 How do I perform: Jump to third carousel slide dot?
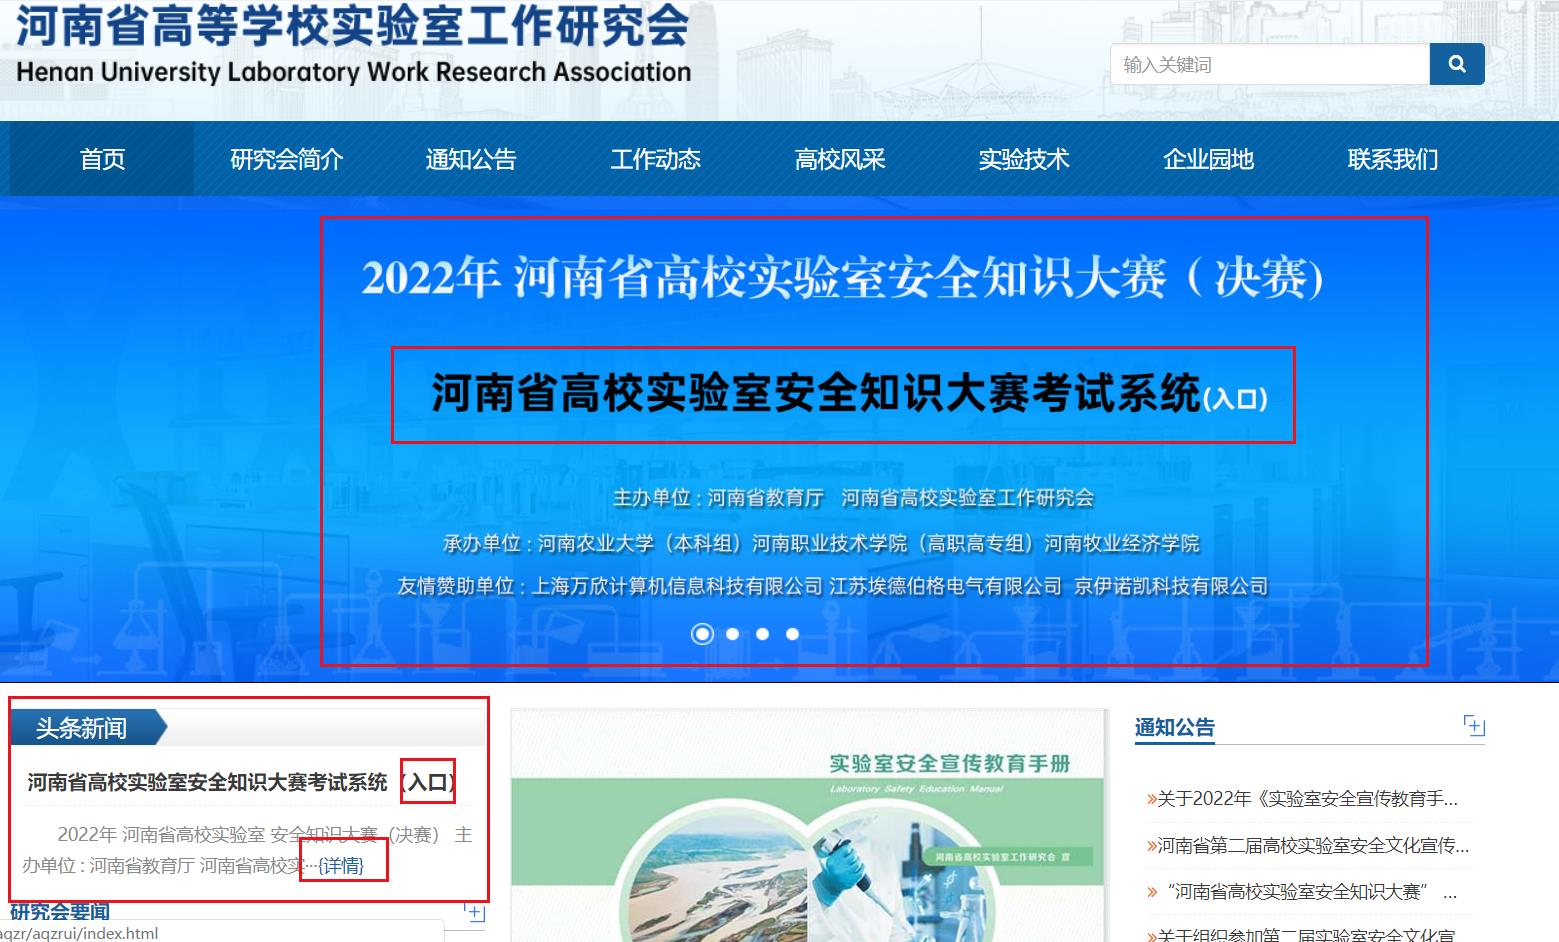tap(763, 634)
